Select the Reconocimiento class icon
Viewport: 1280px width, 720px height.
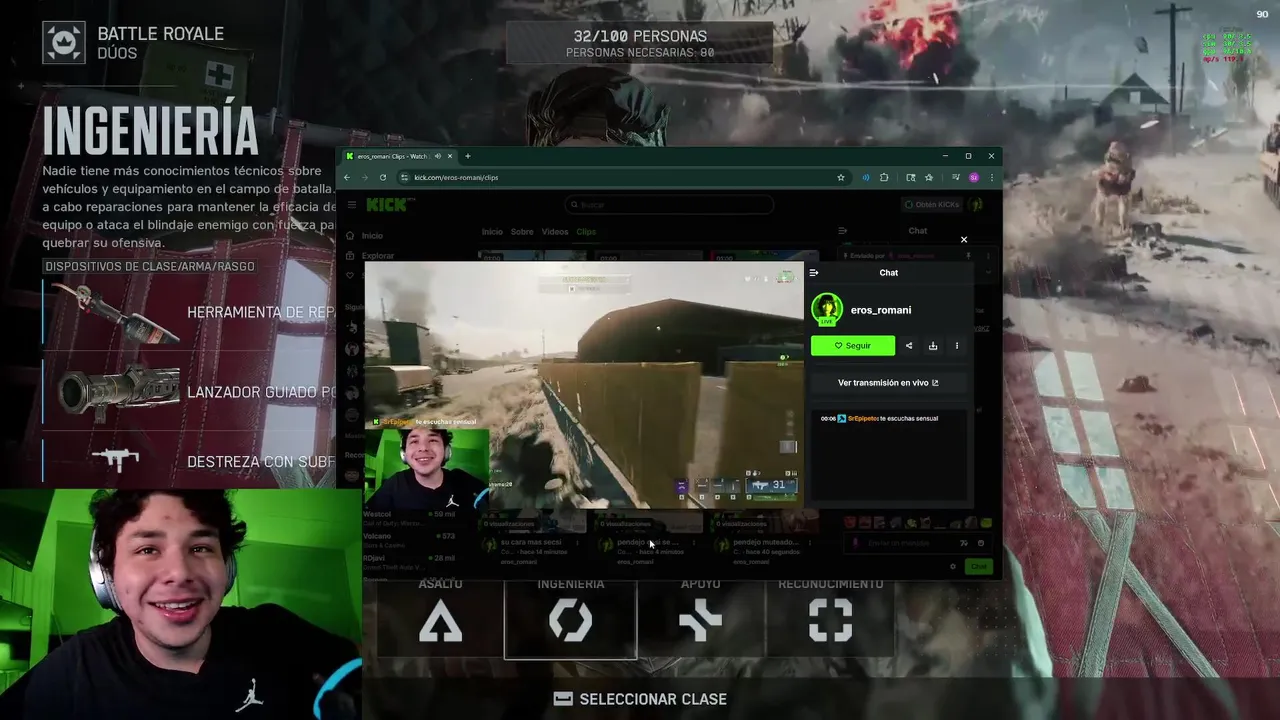(x=830, y=620)
